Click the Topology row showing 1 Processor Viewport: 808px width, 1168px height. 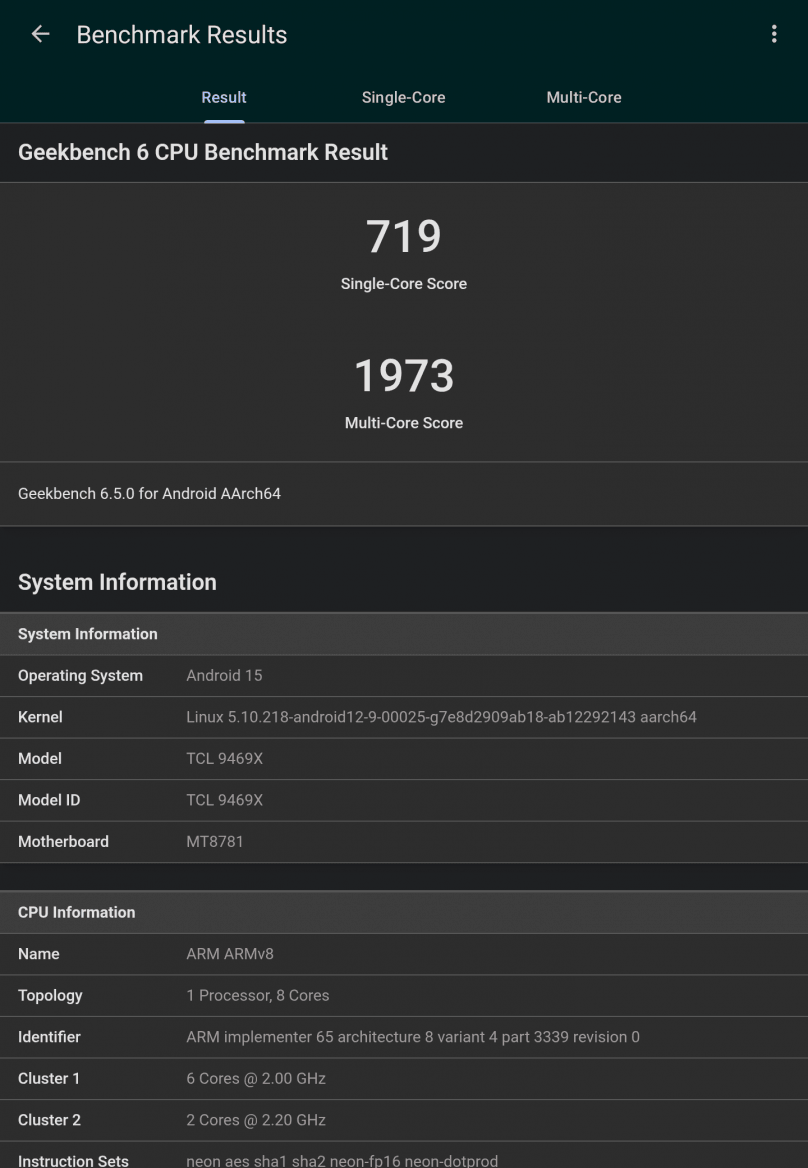point(404,995)
